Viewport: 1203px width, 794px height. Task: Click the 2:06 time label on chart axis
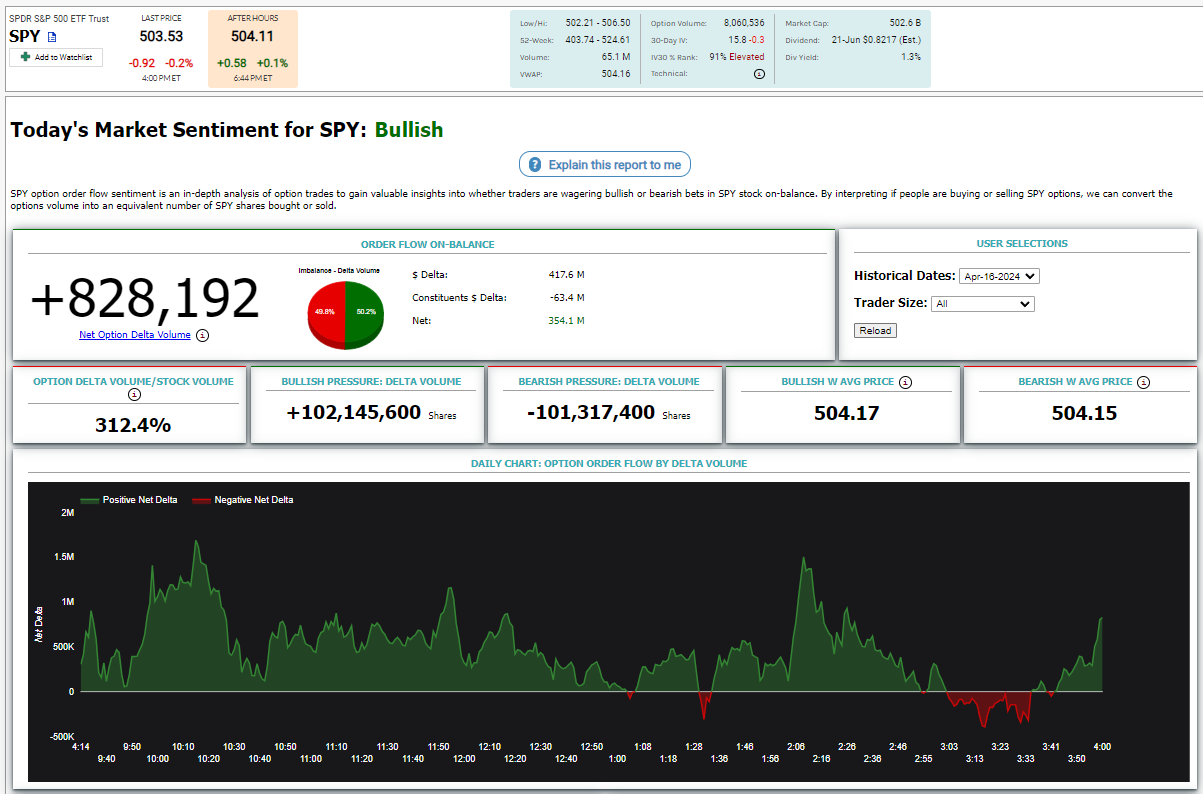[796, 746]
